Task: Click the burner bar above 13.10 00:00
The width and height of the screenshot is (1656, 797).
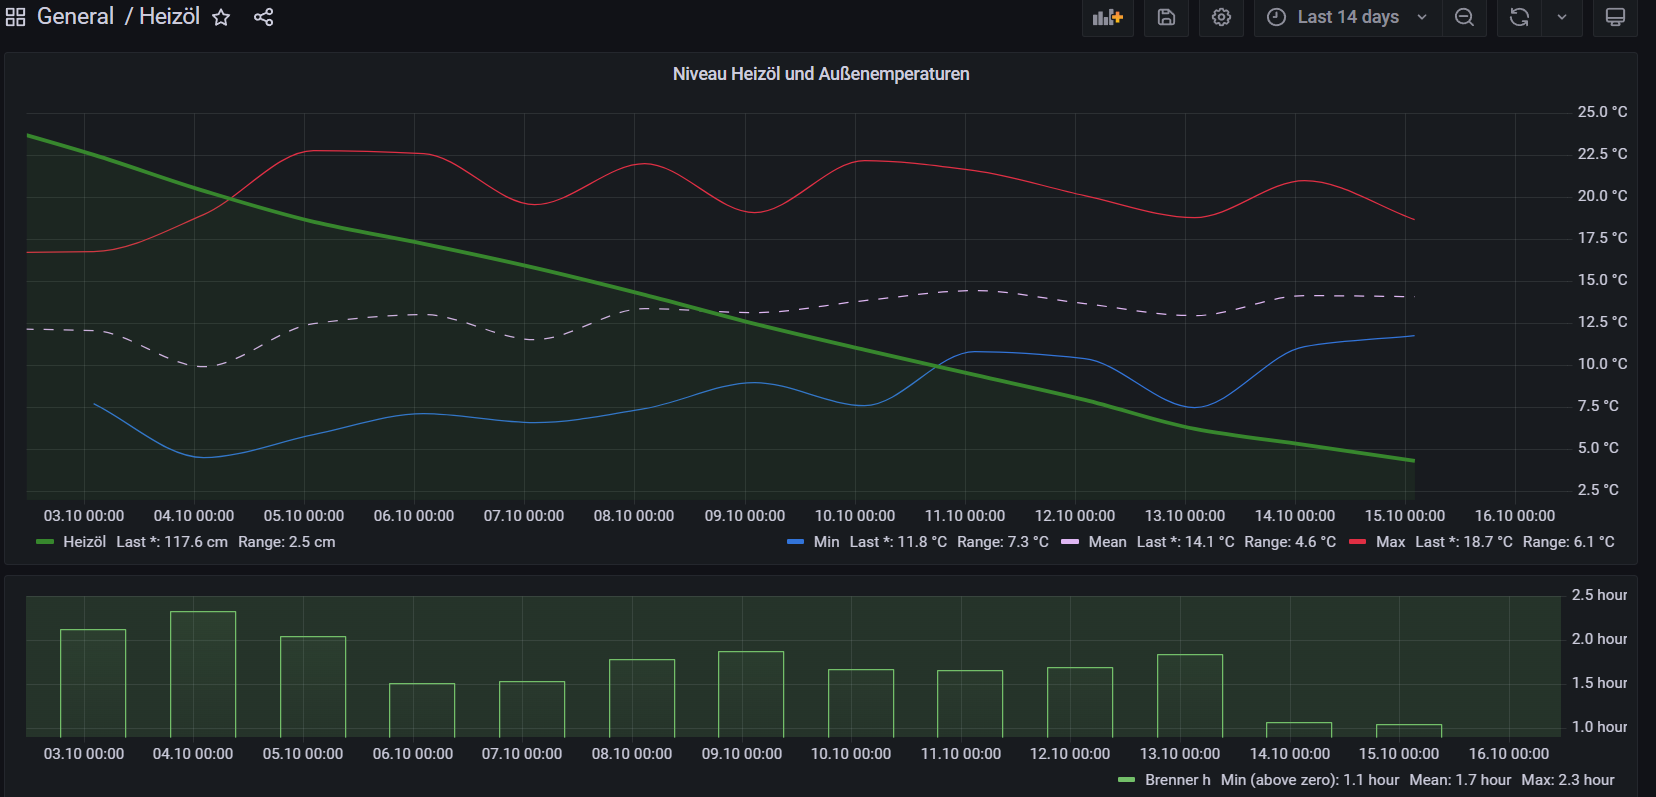Action: (1190, 696)
